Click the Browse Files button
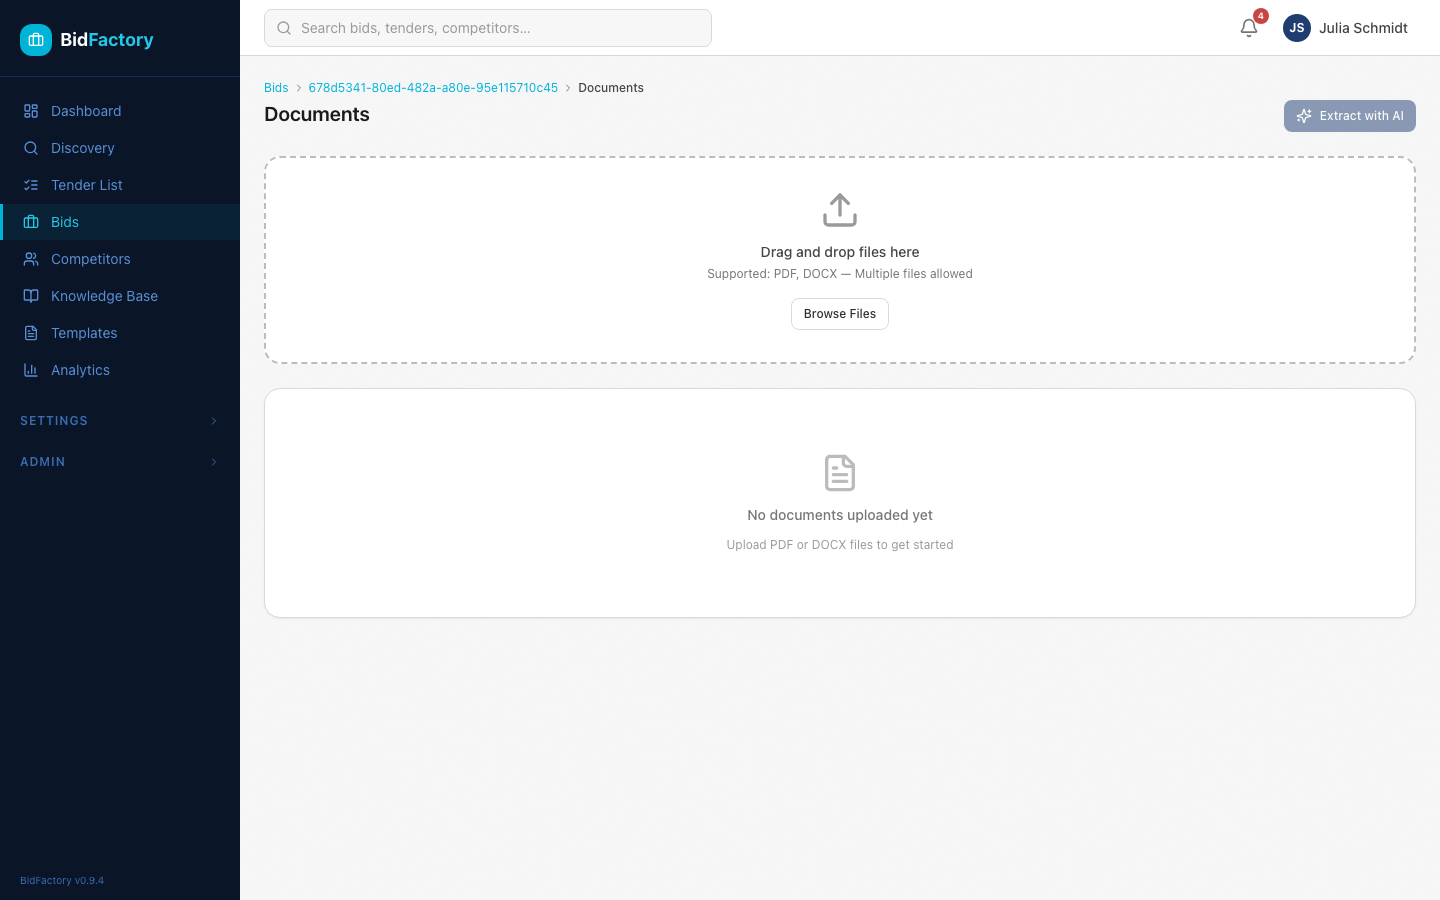The height and width of the screenshot is (900, 1440). 840,314
